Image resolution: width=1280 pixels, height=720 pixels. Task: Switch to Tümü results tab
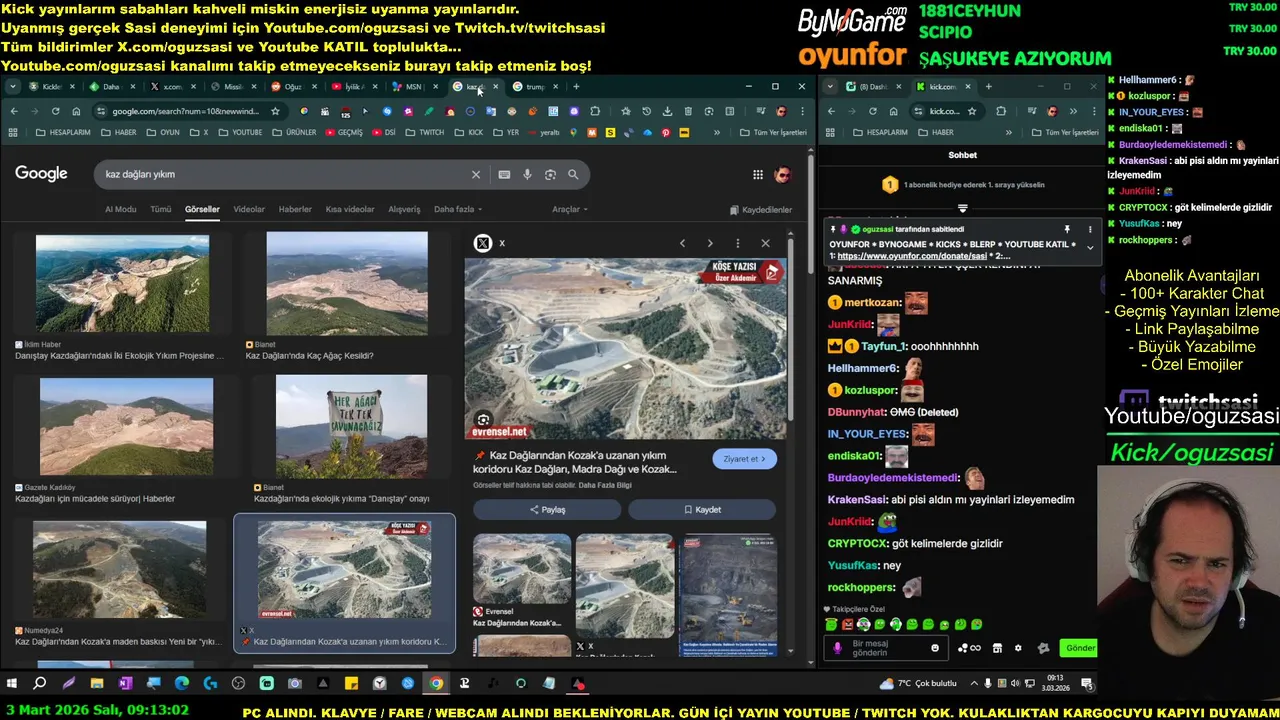click(x=160, y=209)
